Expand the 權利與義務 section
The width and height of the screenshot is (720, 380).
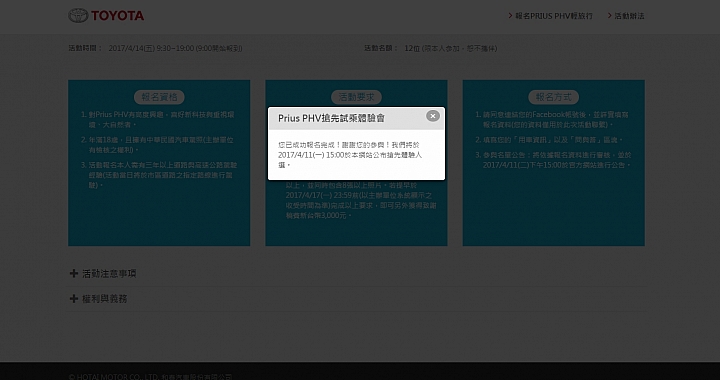98,299
